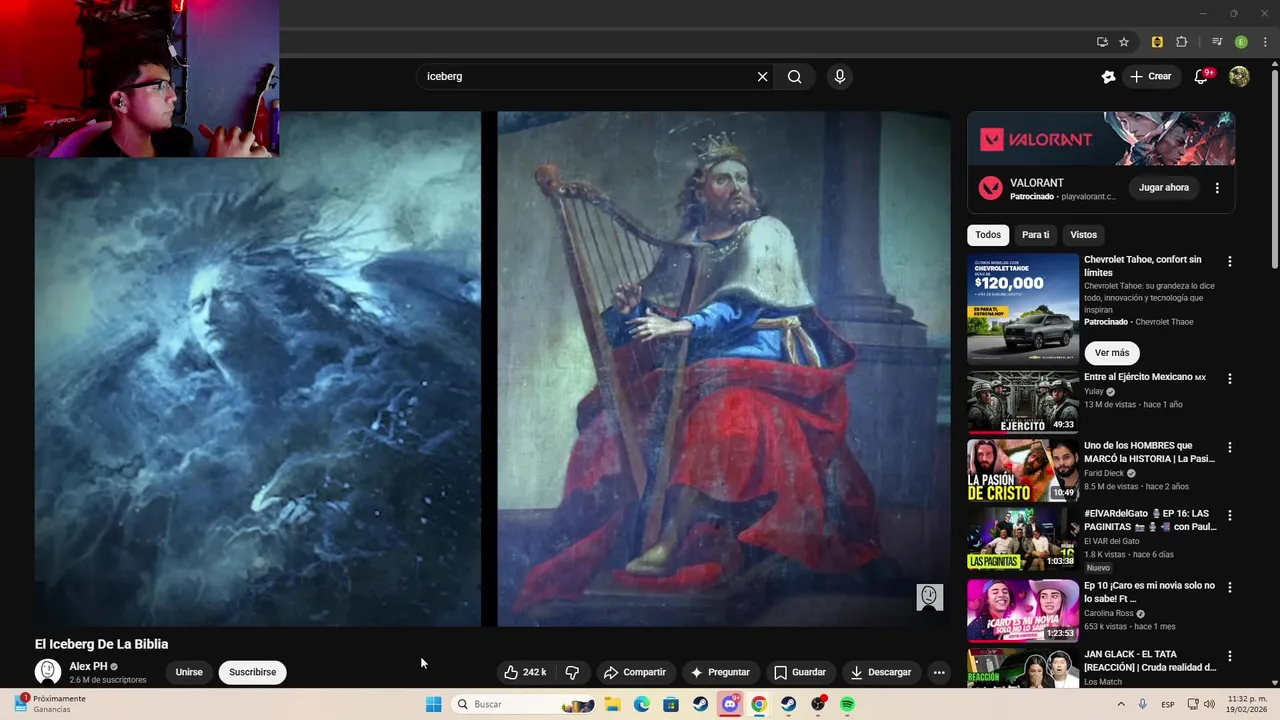
Task: Click the star-shaped icon beside Crear
Action: coord(1108,76)
